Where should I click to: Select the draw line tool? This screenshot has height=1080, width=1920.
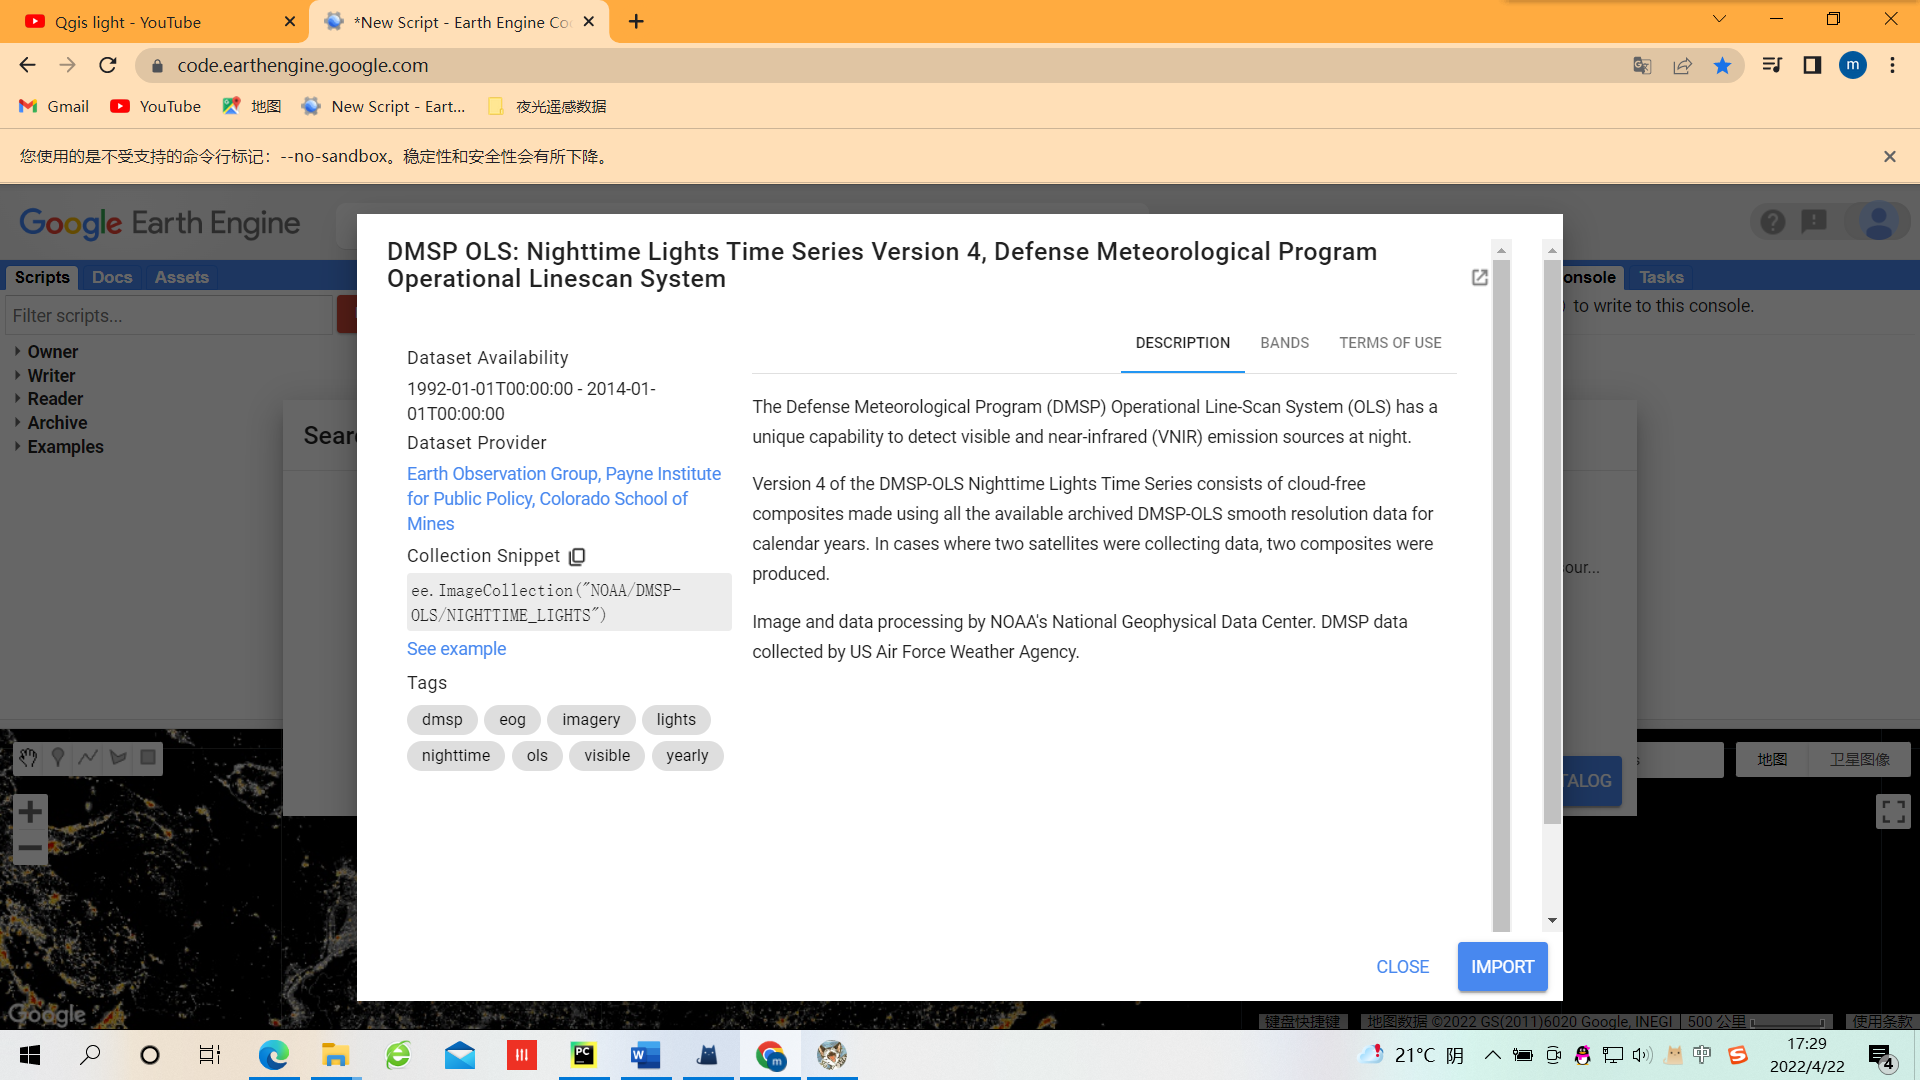(88, 758)
